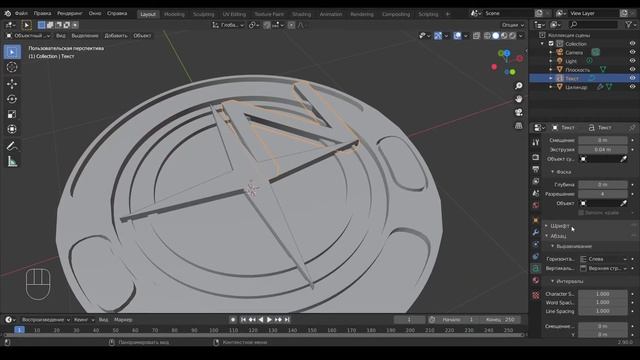
Task: Toggle viewport overlays button
Action: pyautogui.click(x=457, y=36)
